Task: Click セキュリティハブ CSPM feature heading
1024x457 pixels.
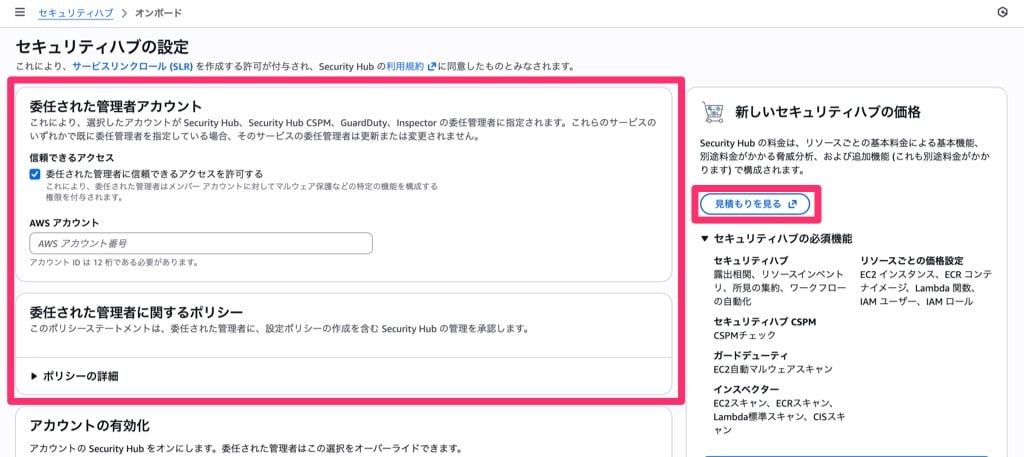Action: [765, 322]
